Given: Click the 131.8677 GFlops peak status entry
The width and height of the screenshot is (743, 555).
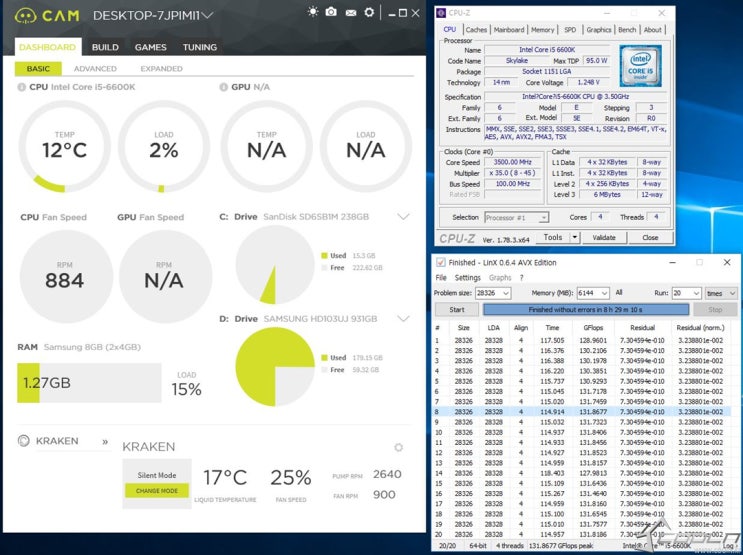Looking at the screenshot, I should pyautogui.click(x=561, y=546).
